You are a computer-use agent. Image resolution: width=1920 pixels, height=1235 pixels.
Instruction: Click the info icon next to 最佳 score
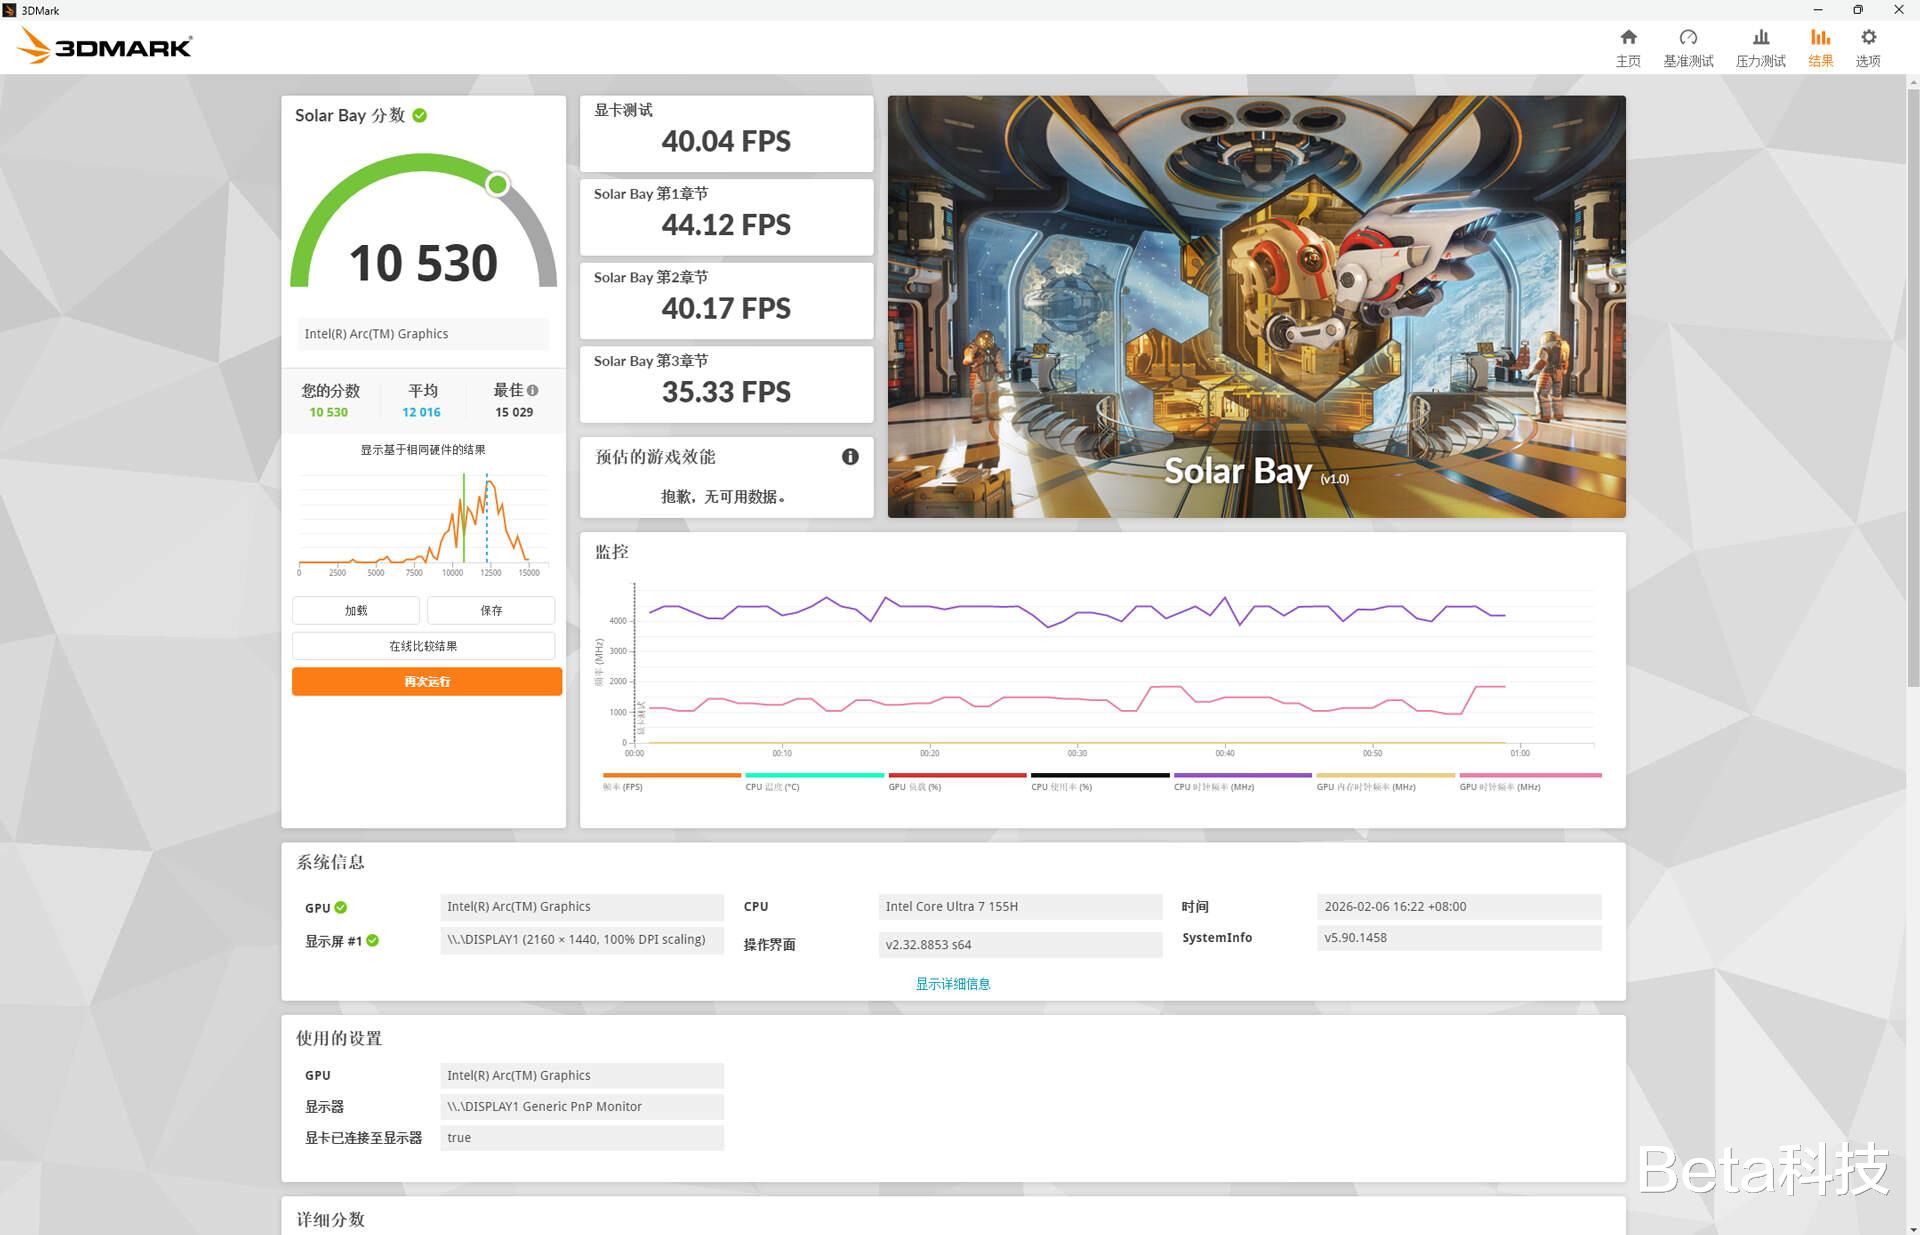(533, 390)
